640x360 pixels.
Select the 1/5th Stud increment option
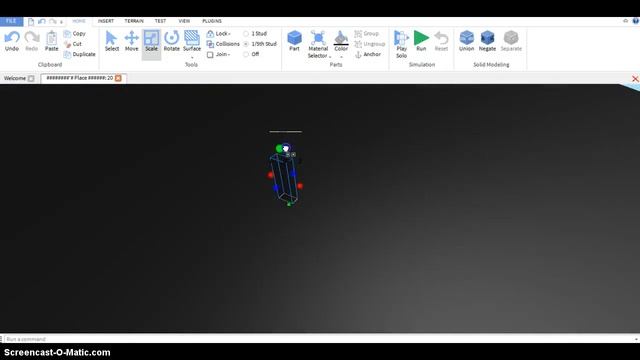[260, 44]
